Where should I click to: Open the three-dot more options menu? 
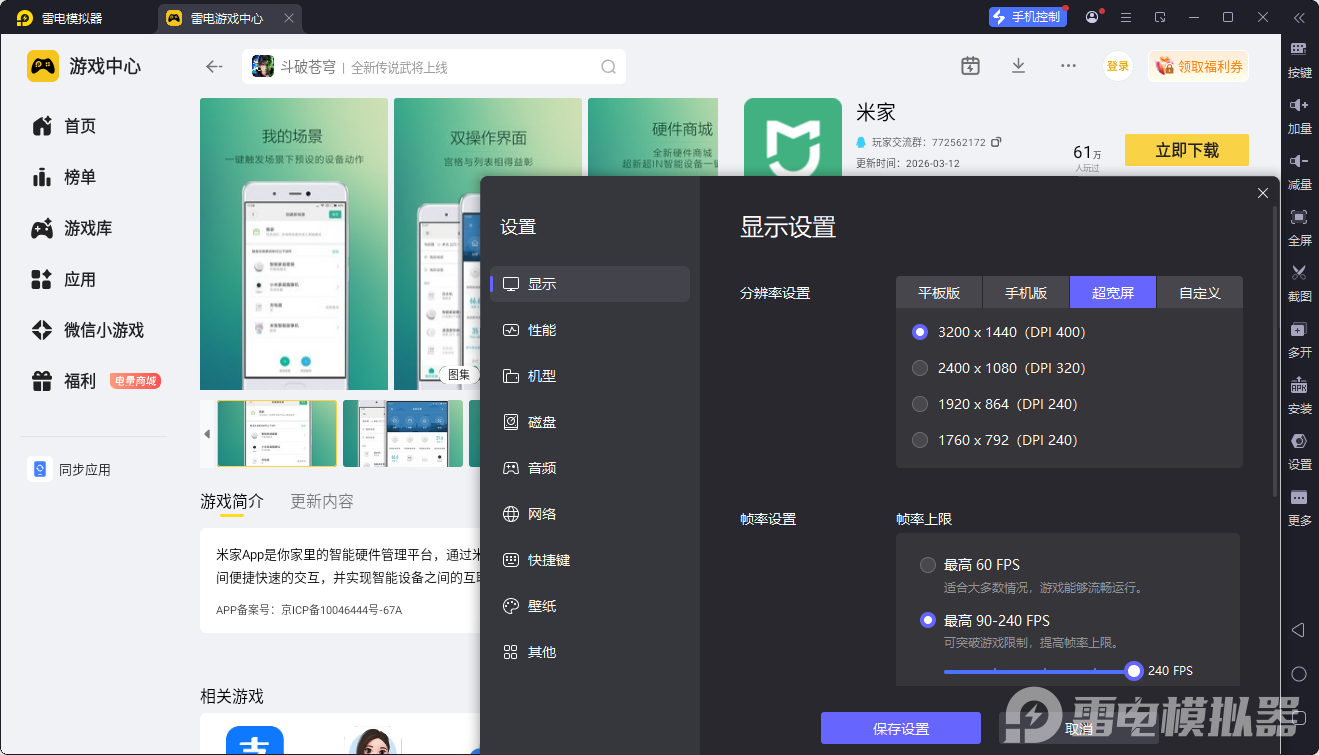coord(1068,66)
